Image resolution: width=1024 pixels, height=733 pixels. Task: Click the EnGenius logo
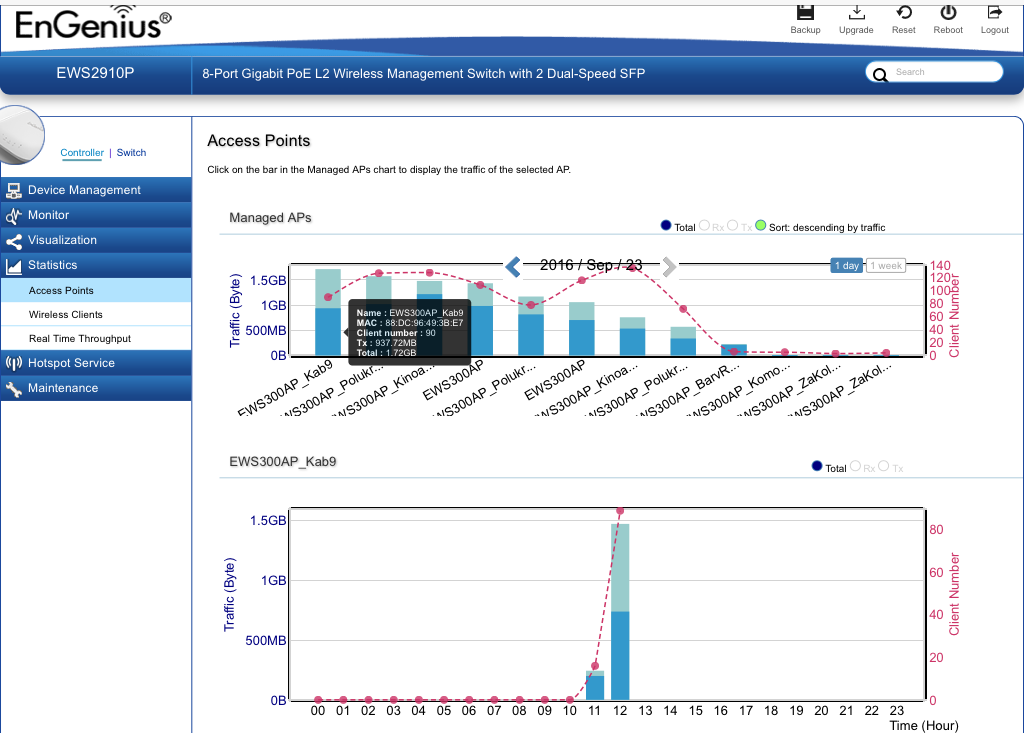(x=93, y=24)
